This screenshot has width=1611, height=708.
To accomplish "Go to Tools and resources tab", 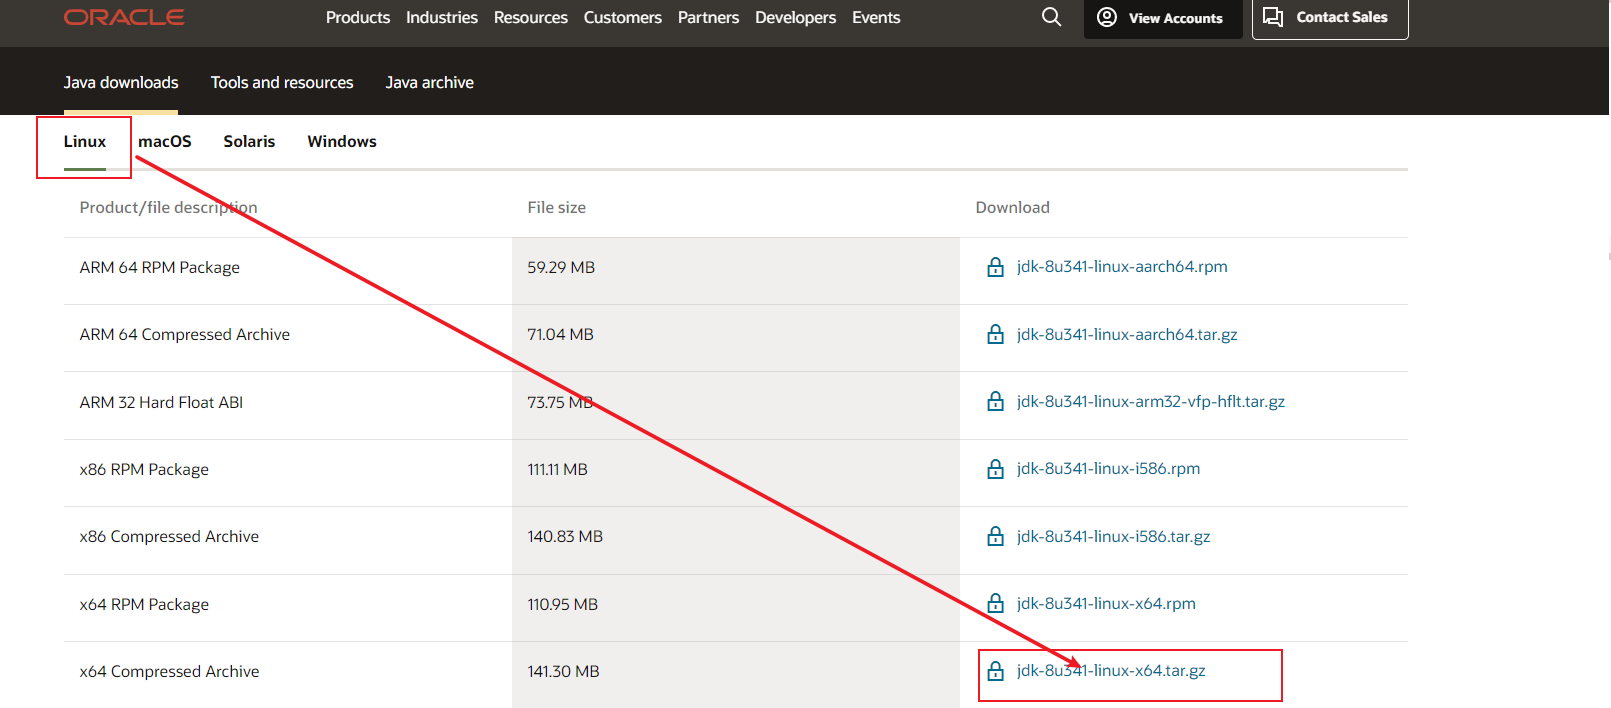I will (x=282, y=82).
